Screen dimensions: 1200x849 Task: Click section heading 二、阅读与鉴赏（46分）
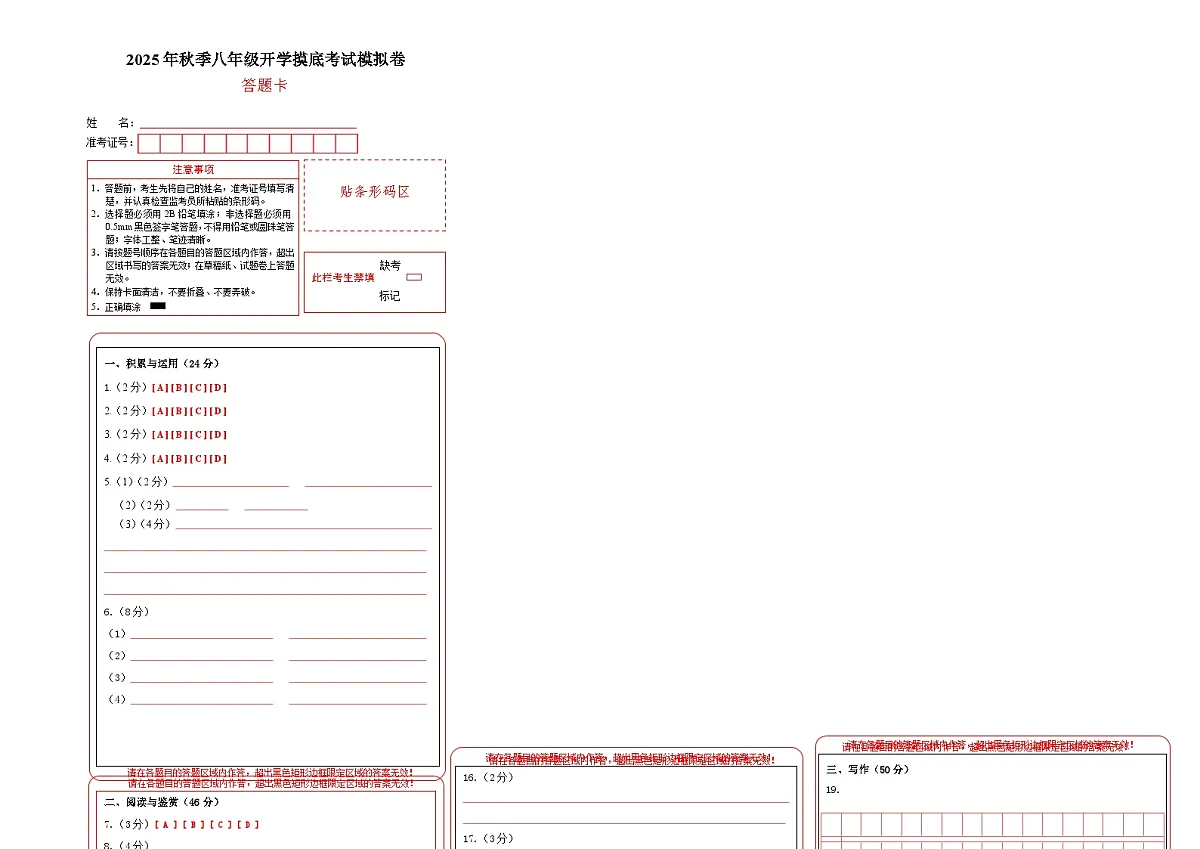pyautogui.click(x=162, y=802)
